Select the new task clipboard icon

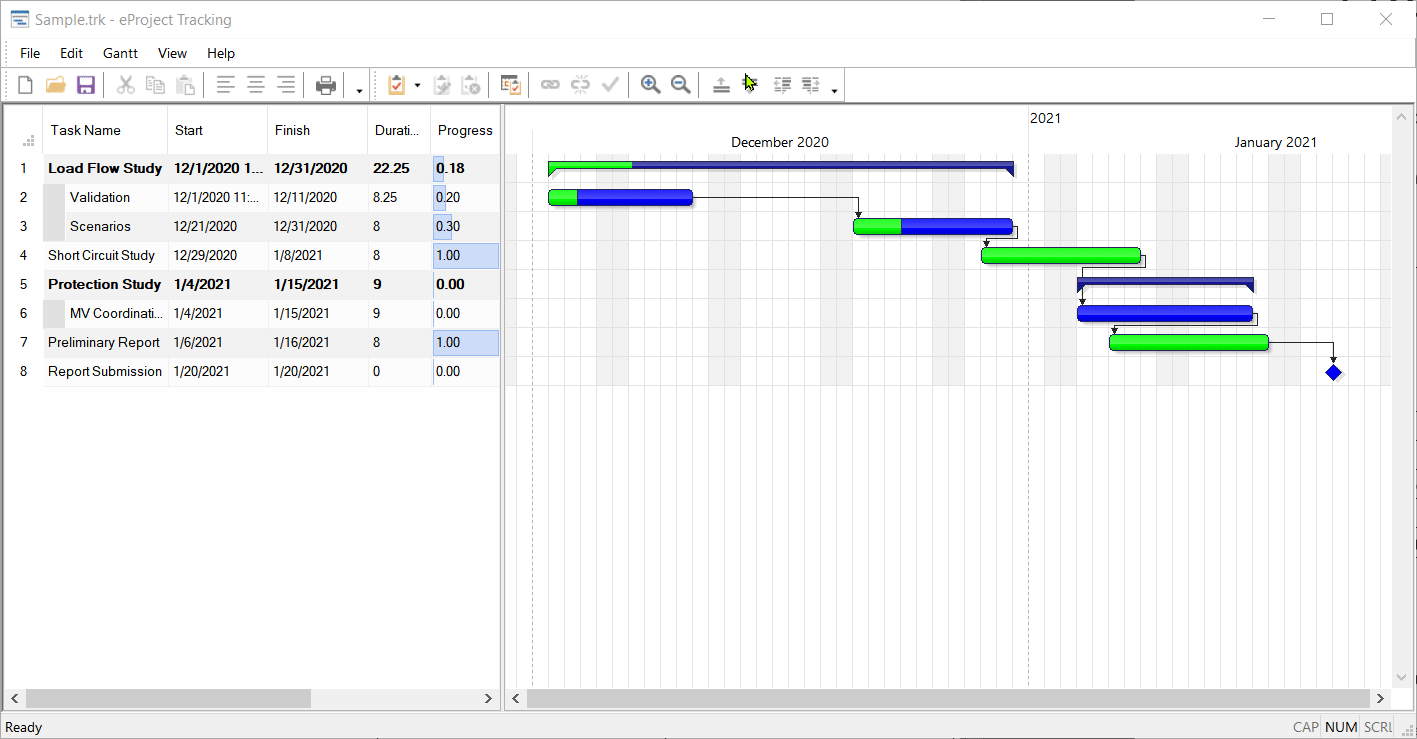pos(395,84)
